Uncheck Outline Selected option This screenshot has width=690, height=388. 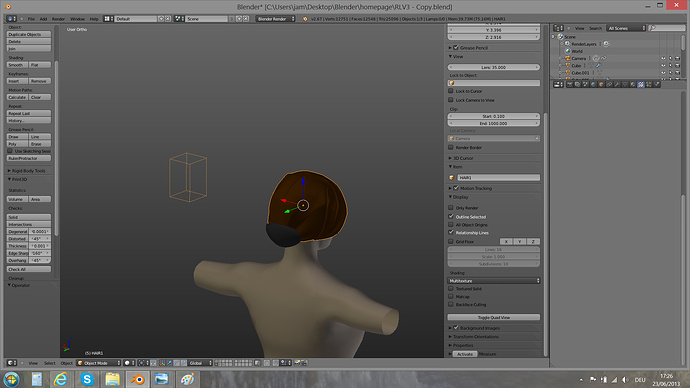(x=451, y=216)
